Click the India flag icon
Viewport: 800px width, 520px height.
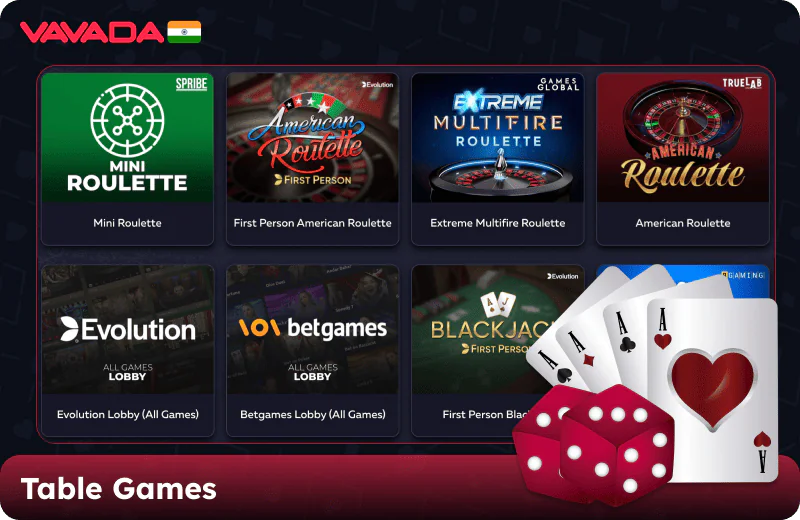click(184, 32)
